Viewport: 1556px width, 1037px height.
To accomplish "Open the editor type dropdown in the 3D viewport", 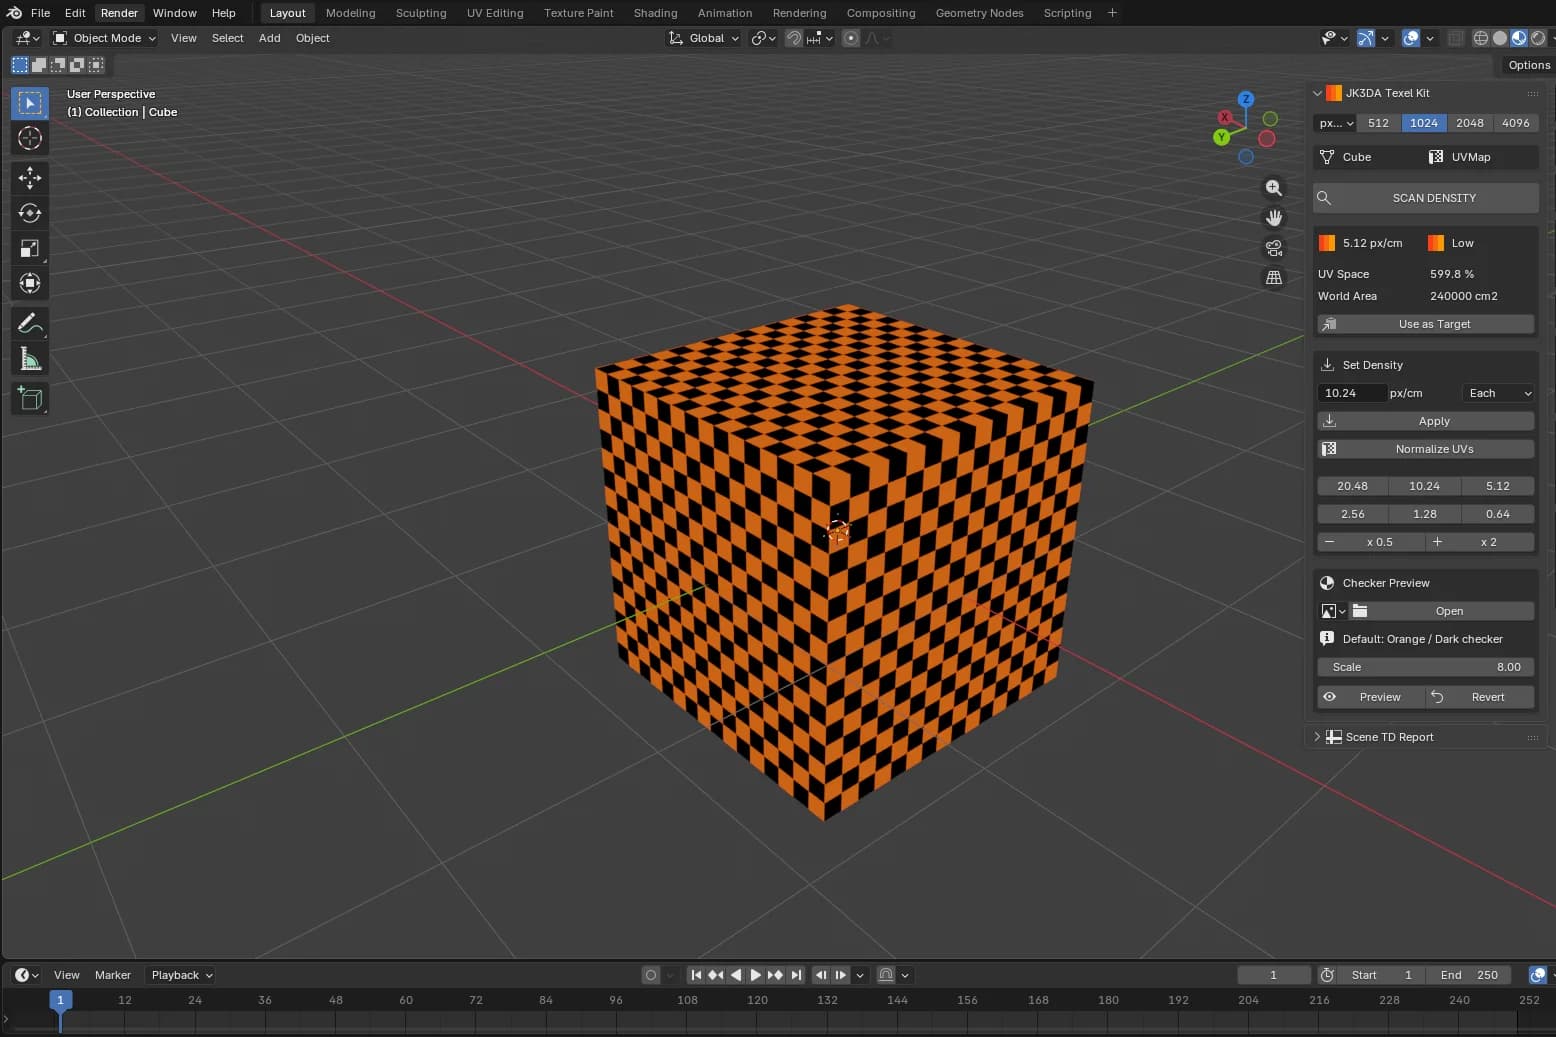I will click(28, 38).
